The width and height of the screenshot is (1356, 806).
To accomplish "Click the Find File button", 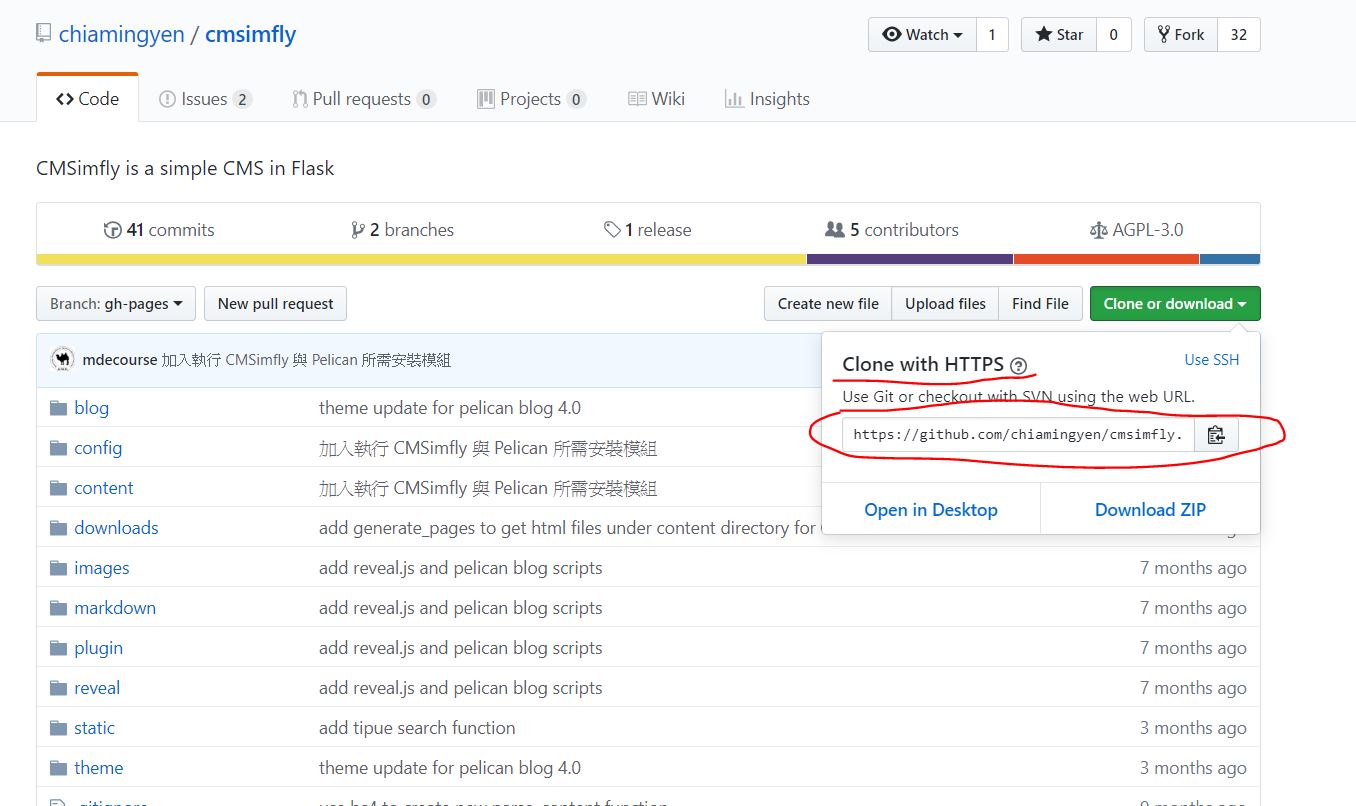I will coord(1040,304).
